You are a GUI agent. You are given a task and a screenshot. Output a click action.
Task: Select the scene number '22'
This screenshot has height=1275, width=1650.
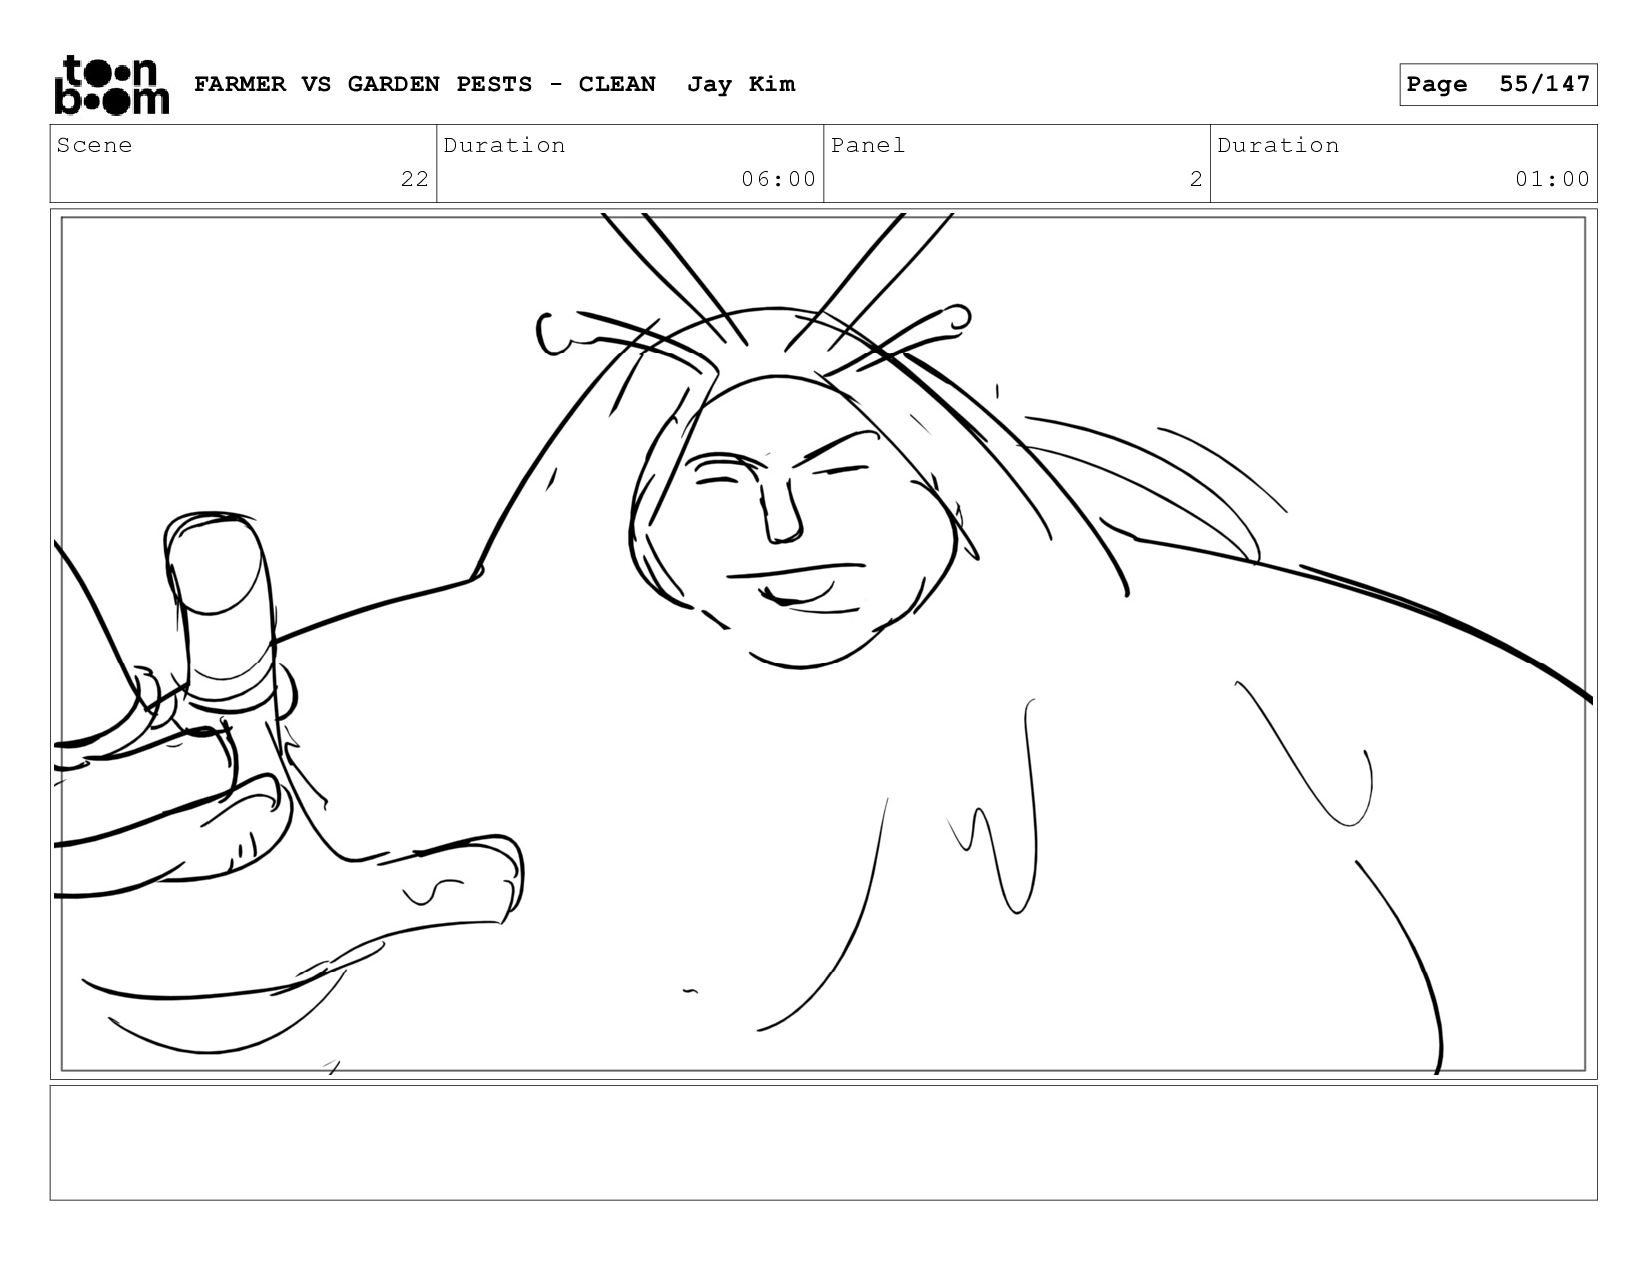tap(415, 179)
